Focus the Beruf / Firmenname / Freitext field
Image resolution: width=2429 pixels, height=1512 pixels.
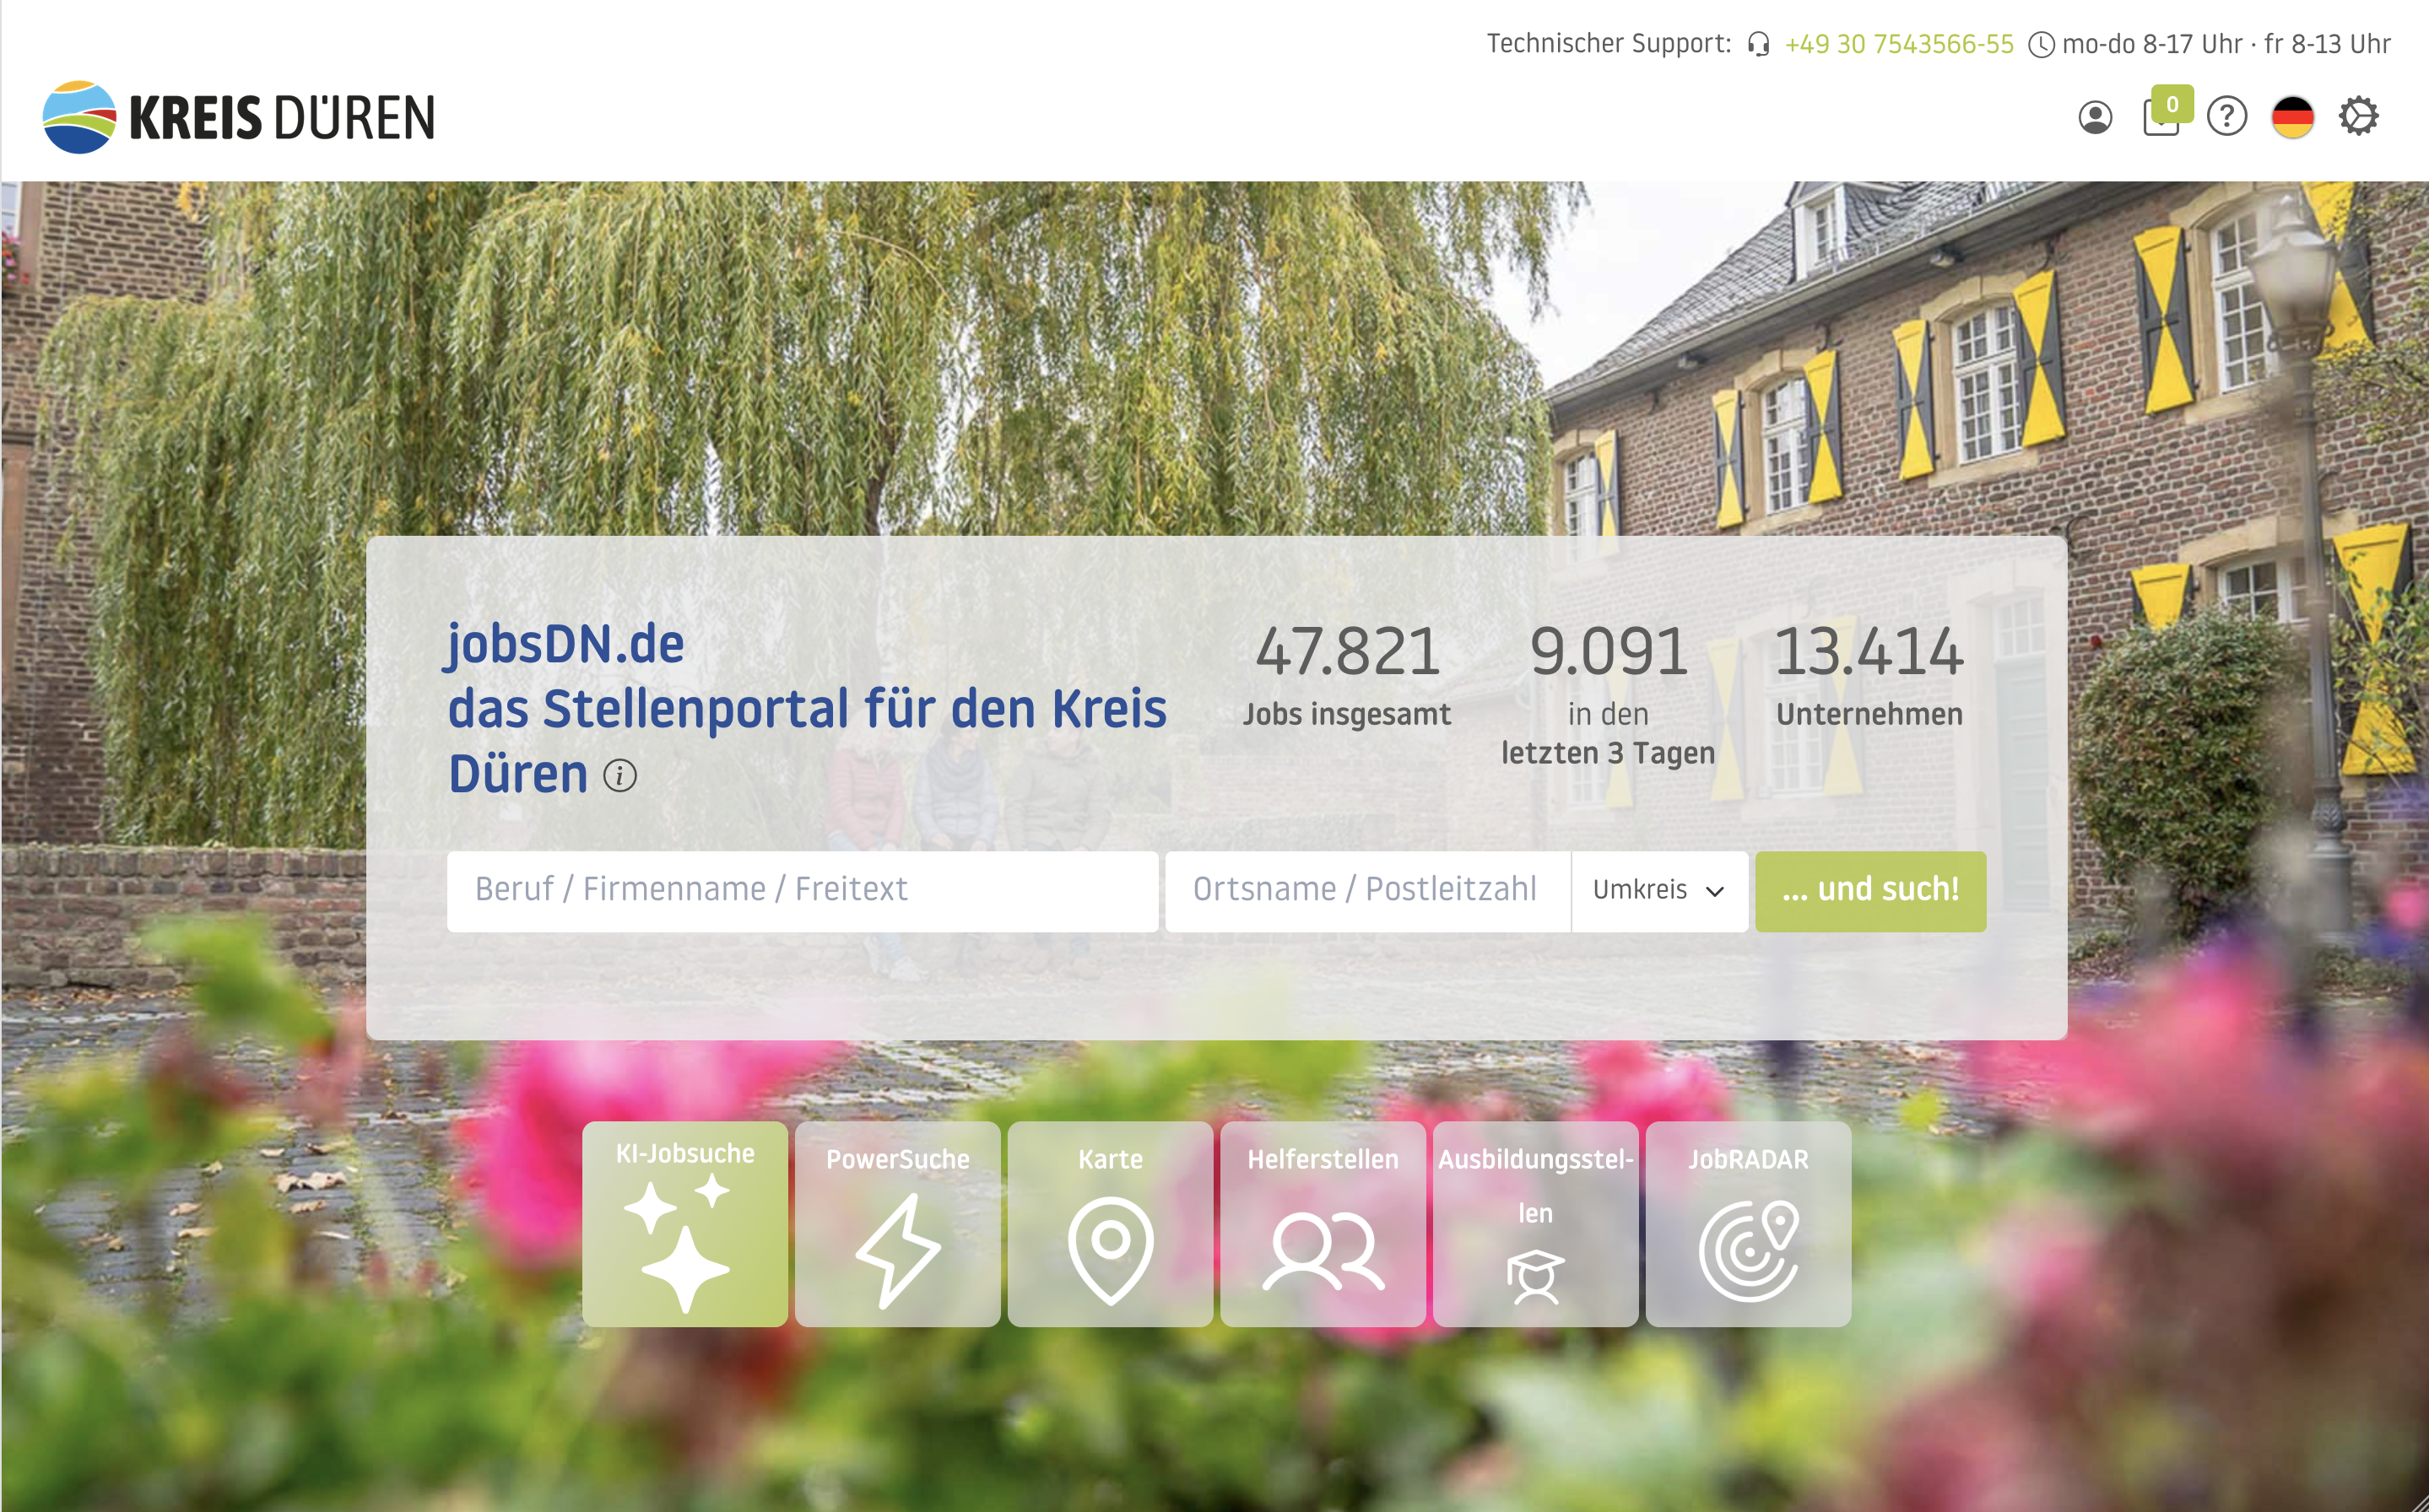point(801,890)
